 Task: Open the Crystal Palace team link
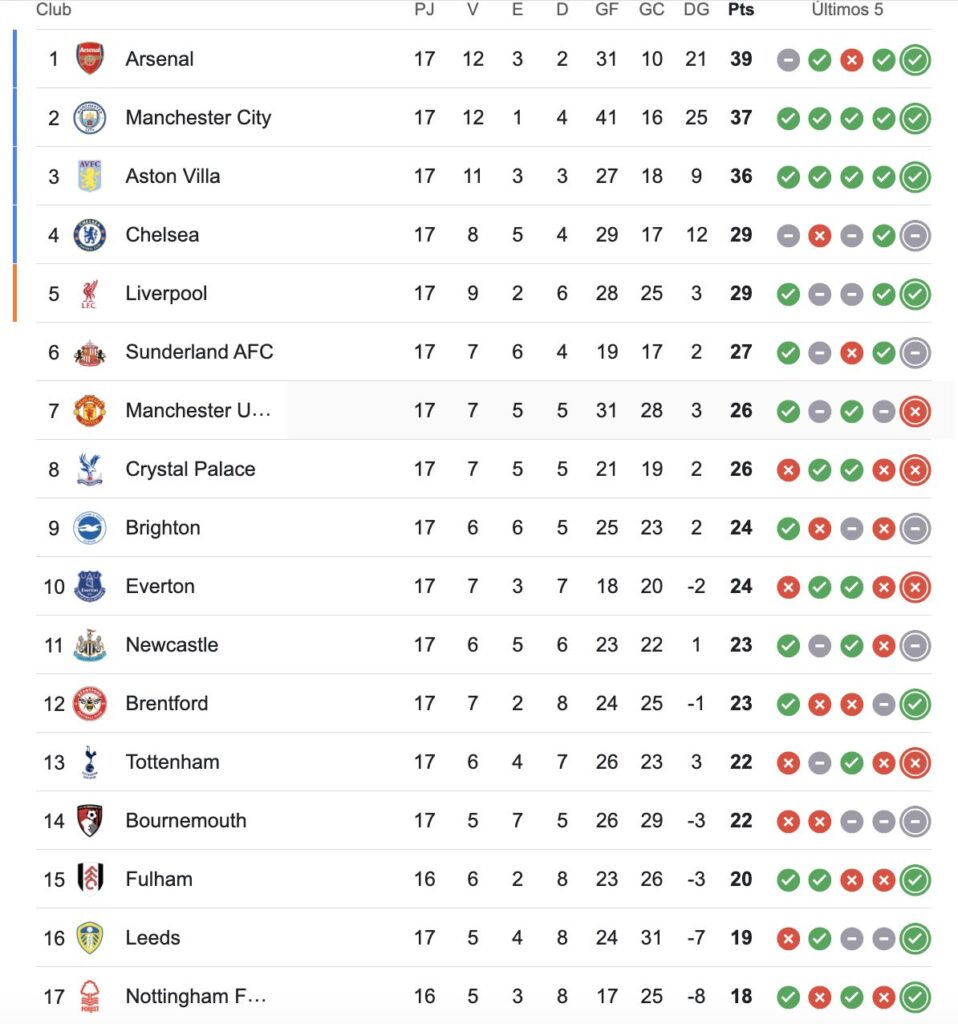coord(190,469)
